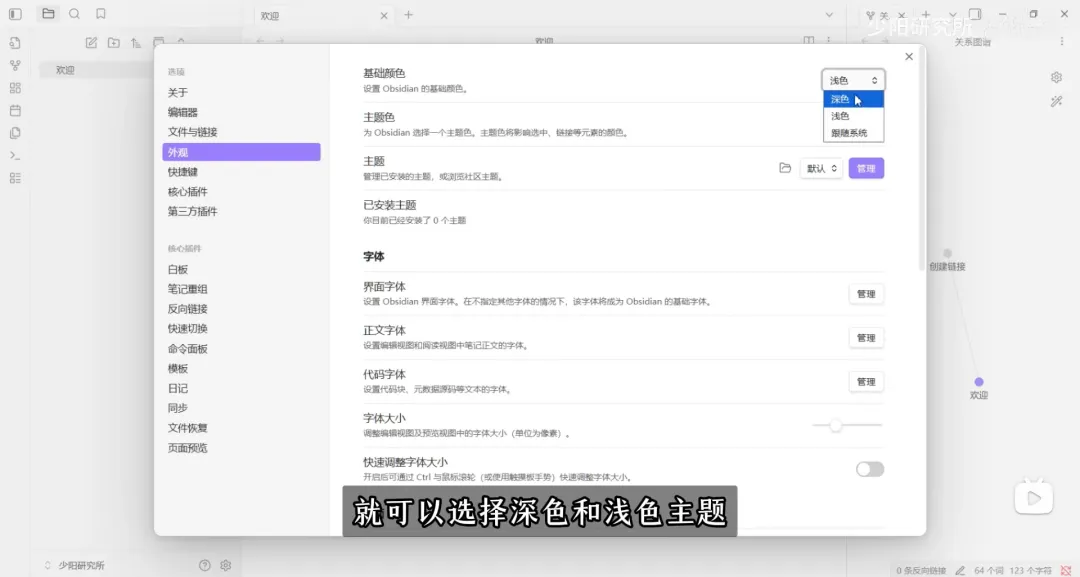Click the create new folder icon
The width and height of the screenshot is (1080, 577).
coord(114,42)
